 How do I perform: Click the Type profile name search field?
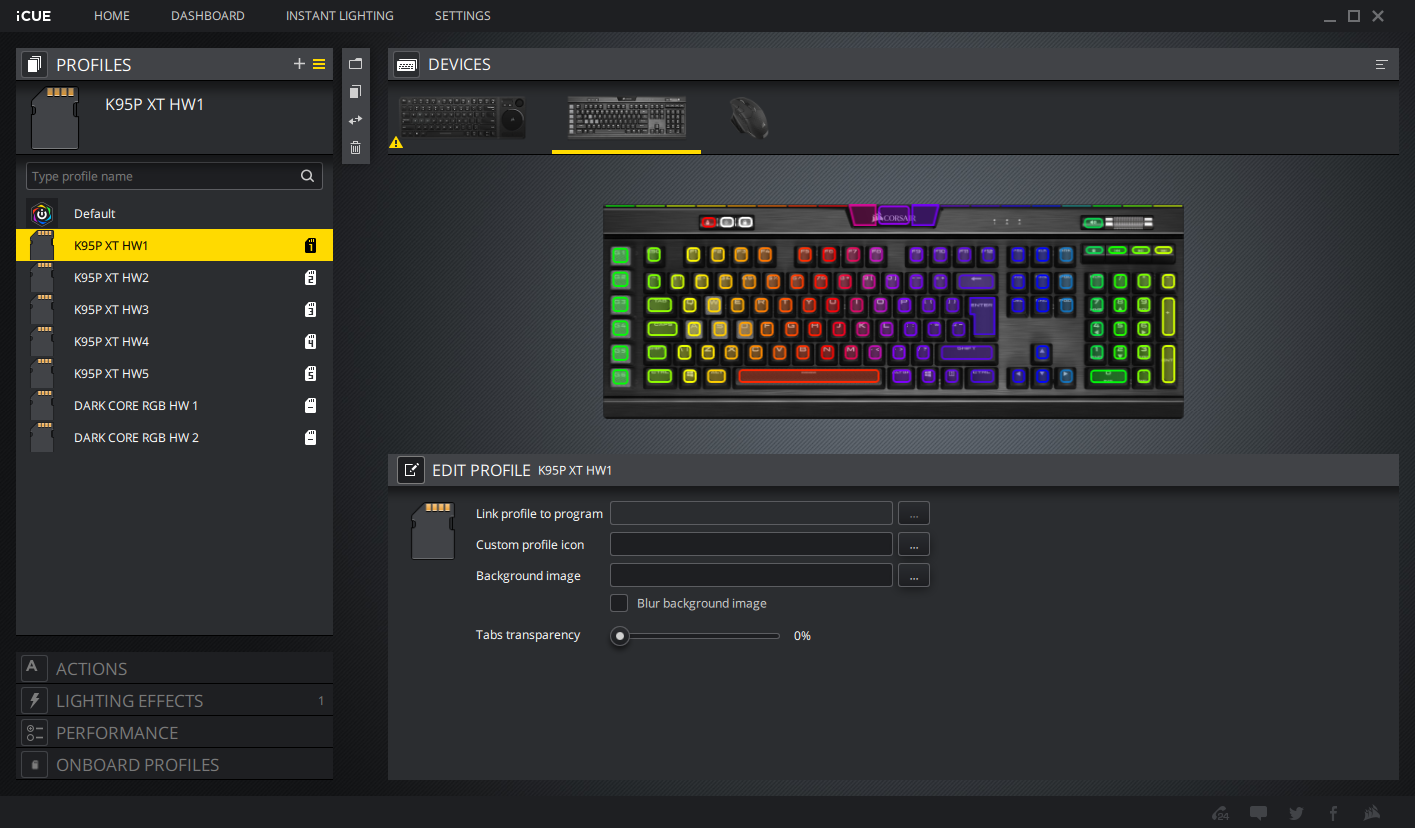pos(174,176)
